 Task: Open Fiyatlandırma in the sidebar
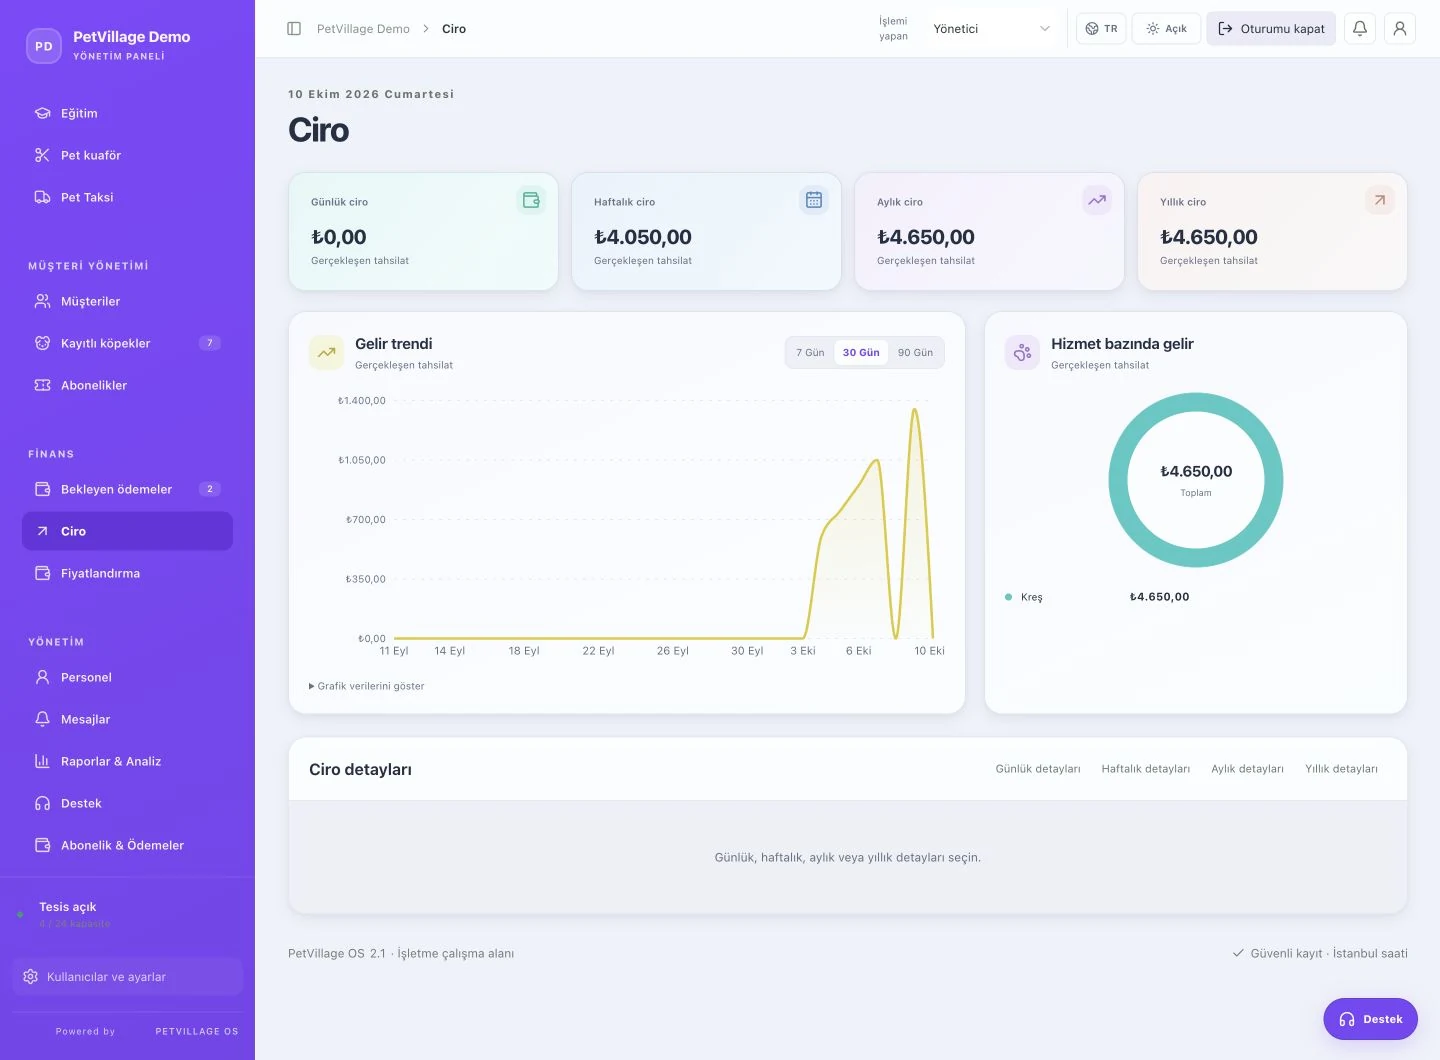[127, 573]
